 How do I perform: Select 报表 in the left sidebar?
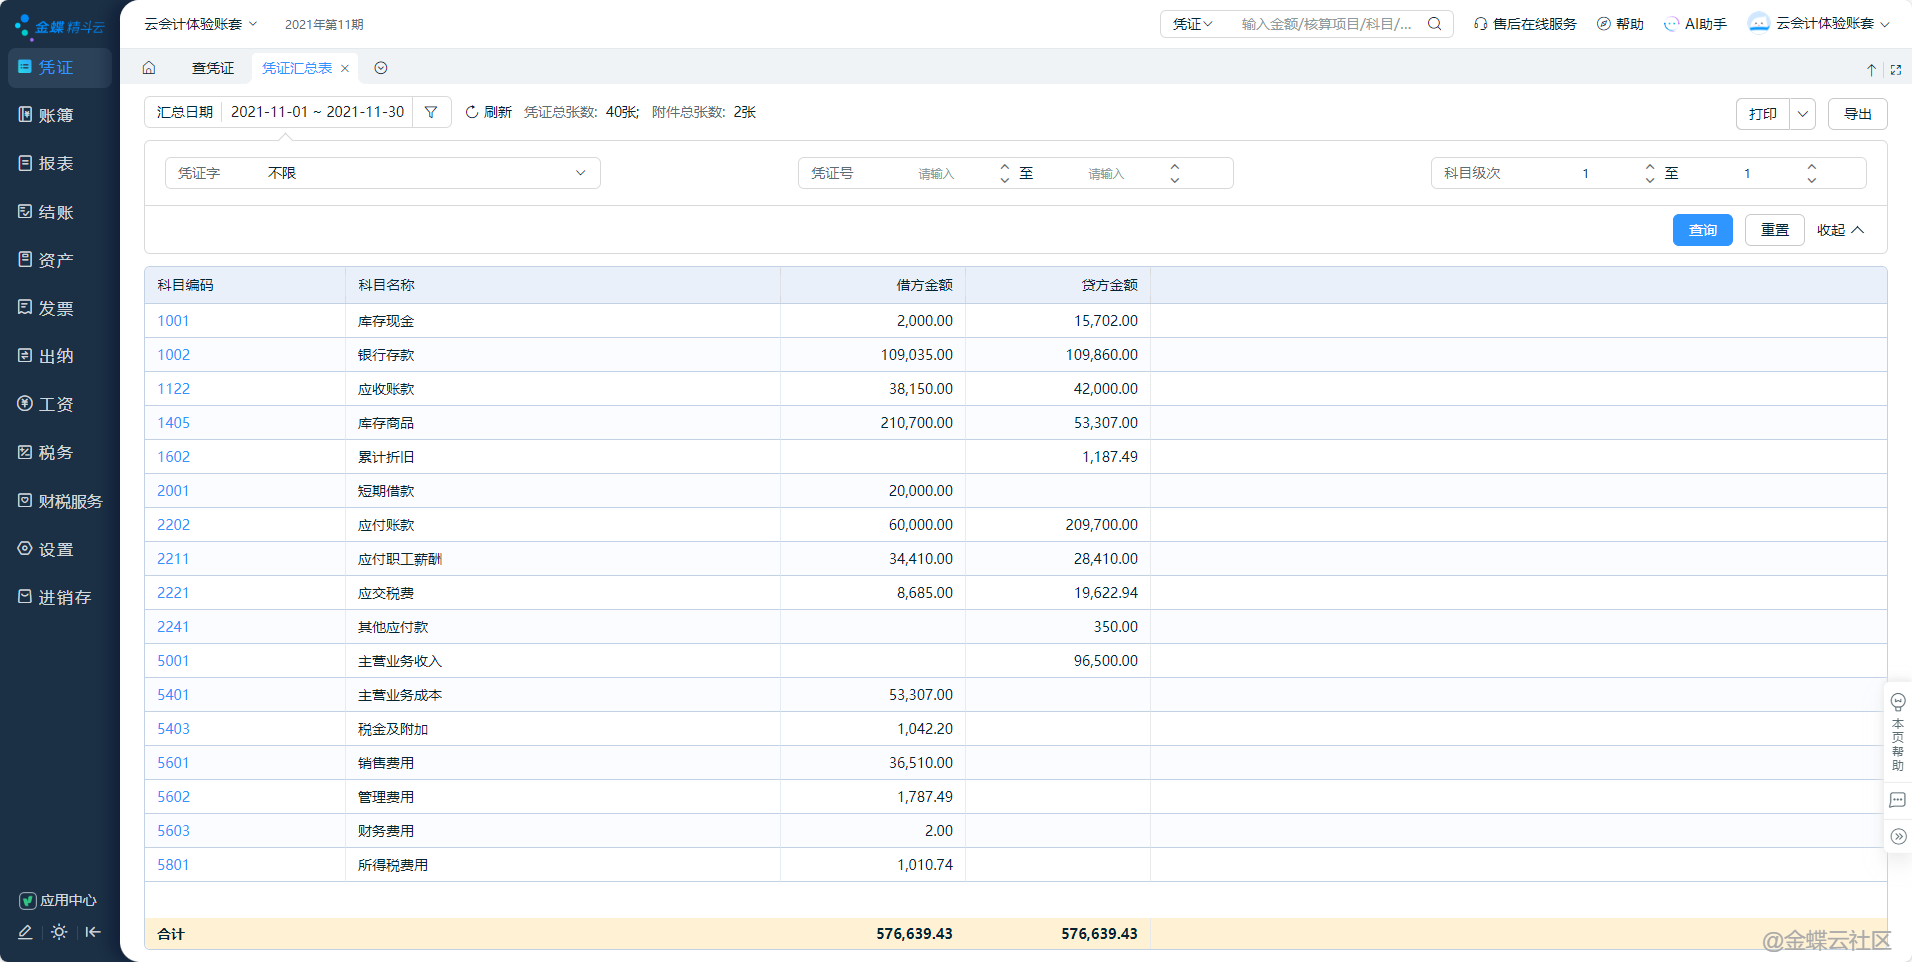coord(55,163)
